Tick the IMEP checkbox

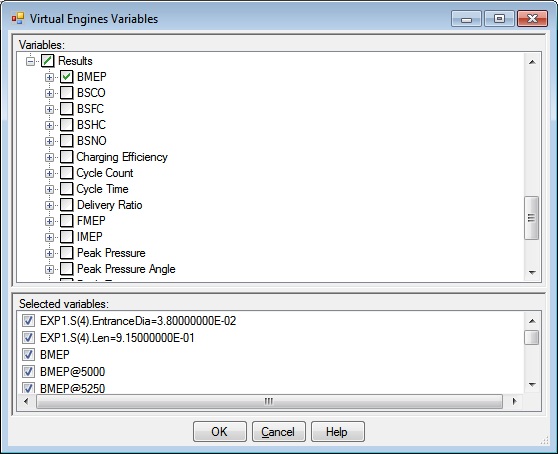coord(67,237)
